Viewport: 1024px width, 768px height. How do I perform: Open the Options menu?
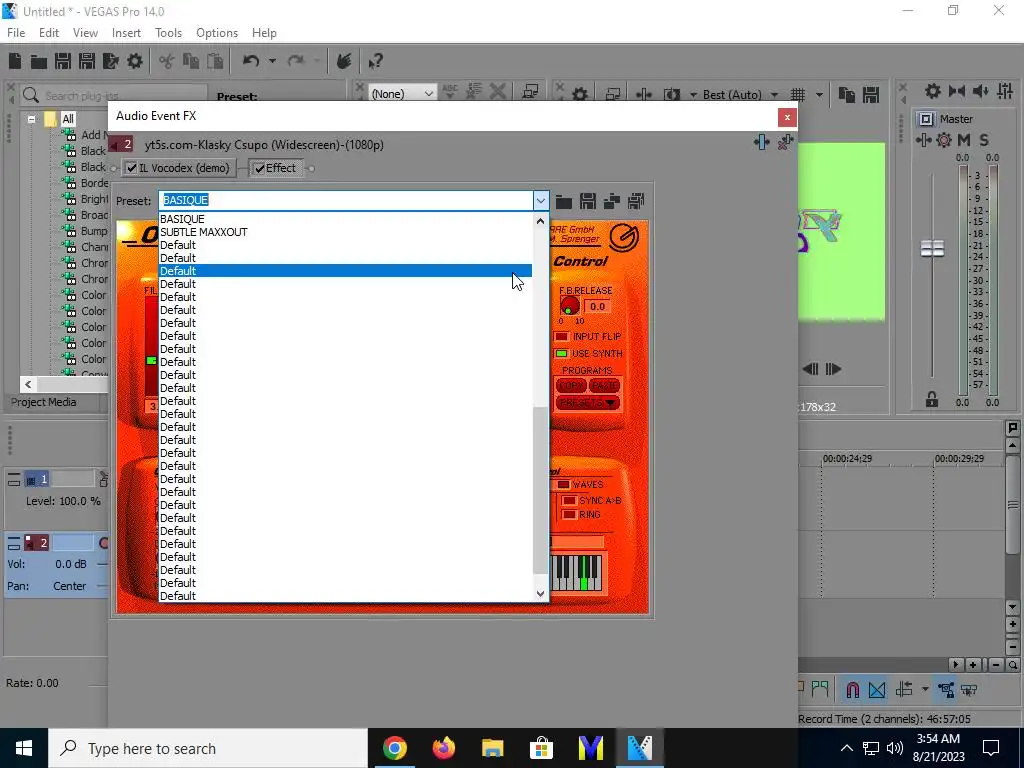[217, 33]
